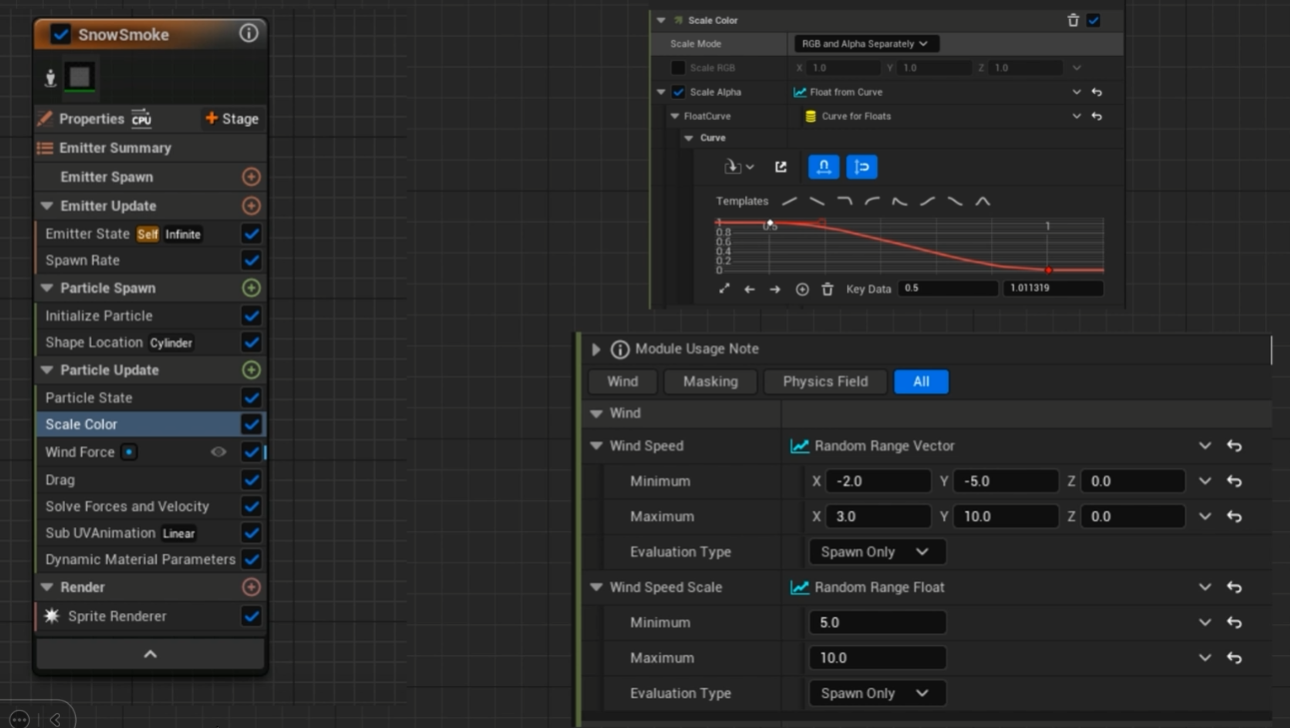Click the SnowSmoke emitter thumbnail
This screenshot has width=1290, height=728.
pos(80,77)
